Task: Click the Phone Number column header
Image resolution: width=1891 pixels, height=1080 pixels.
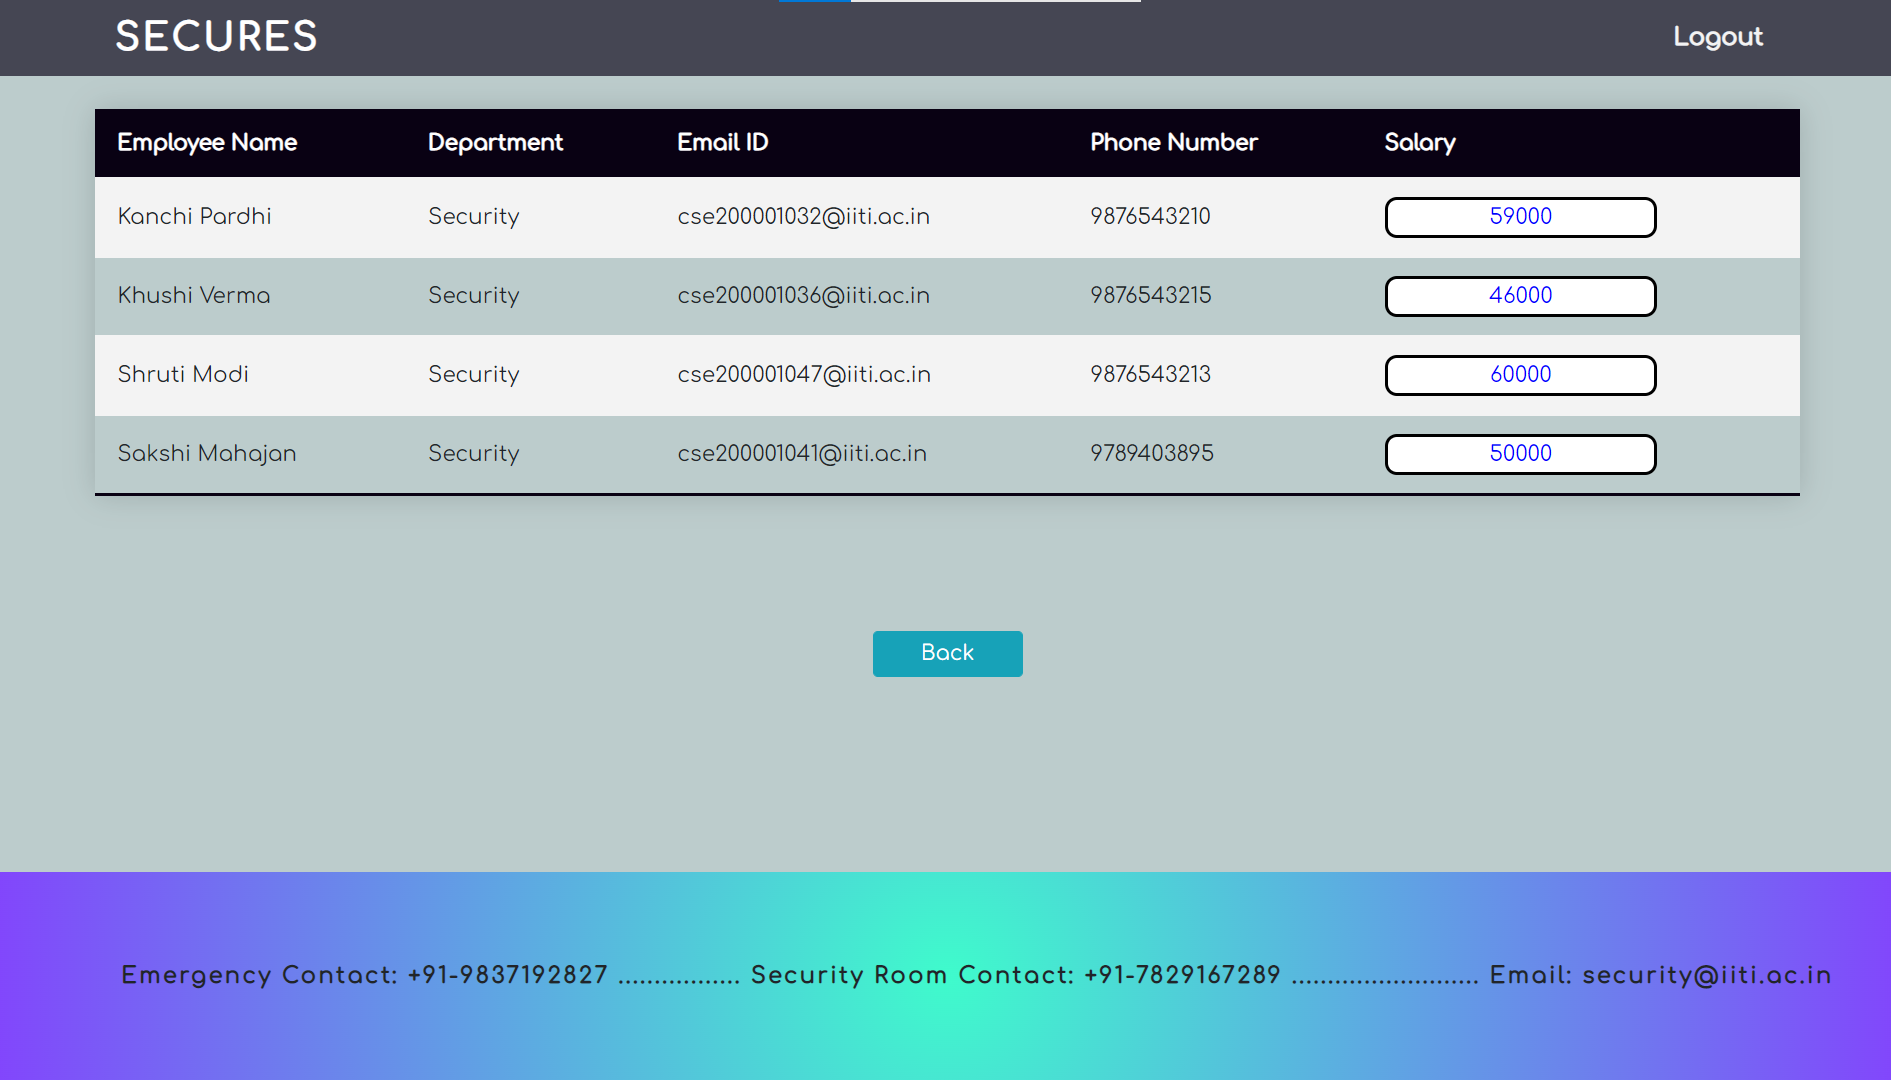Action: [x=1174, y=143]
